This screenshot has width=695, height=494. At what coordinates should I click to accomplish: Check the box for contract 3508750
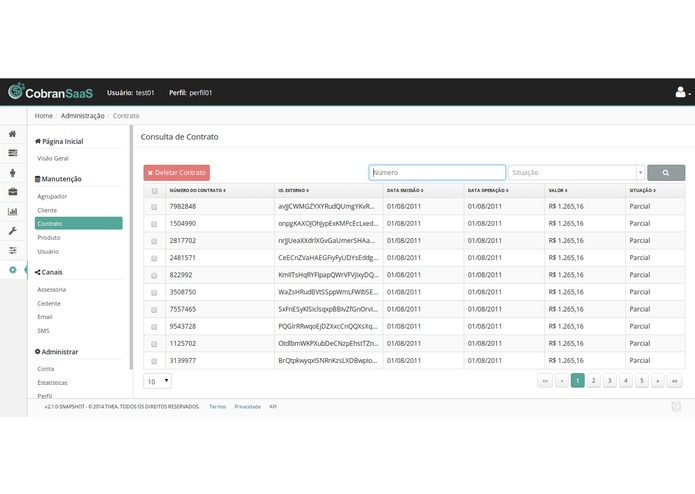pos(154,292)
